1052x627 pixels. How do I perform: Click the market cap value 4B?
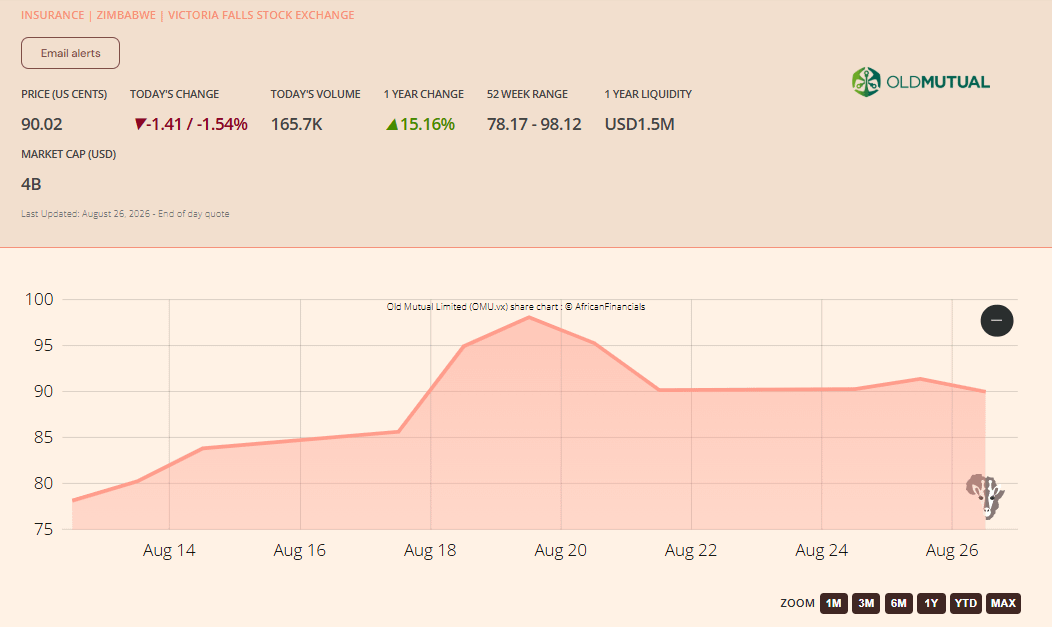[31, 184]
